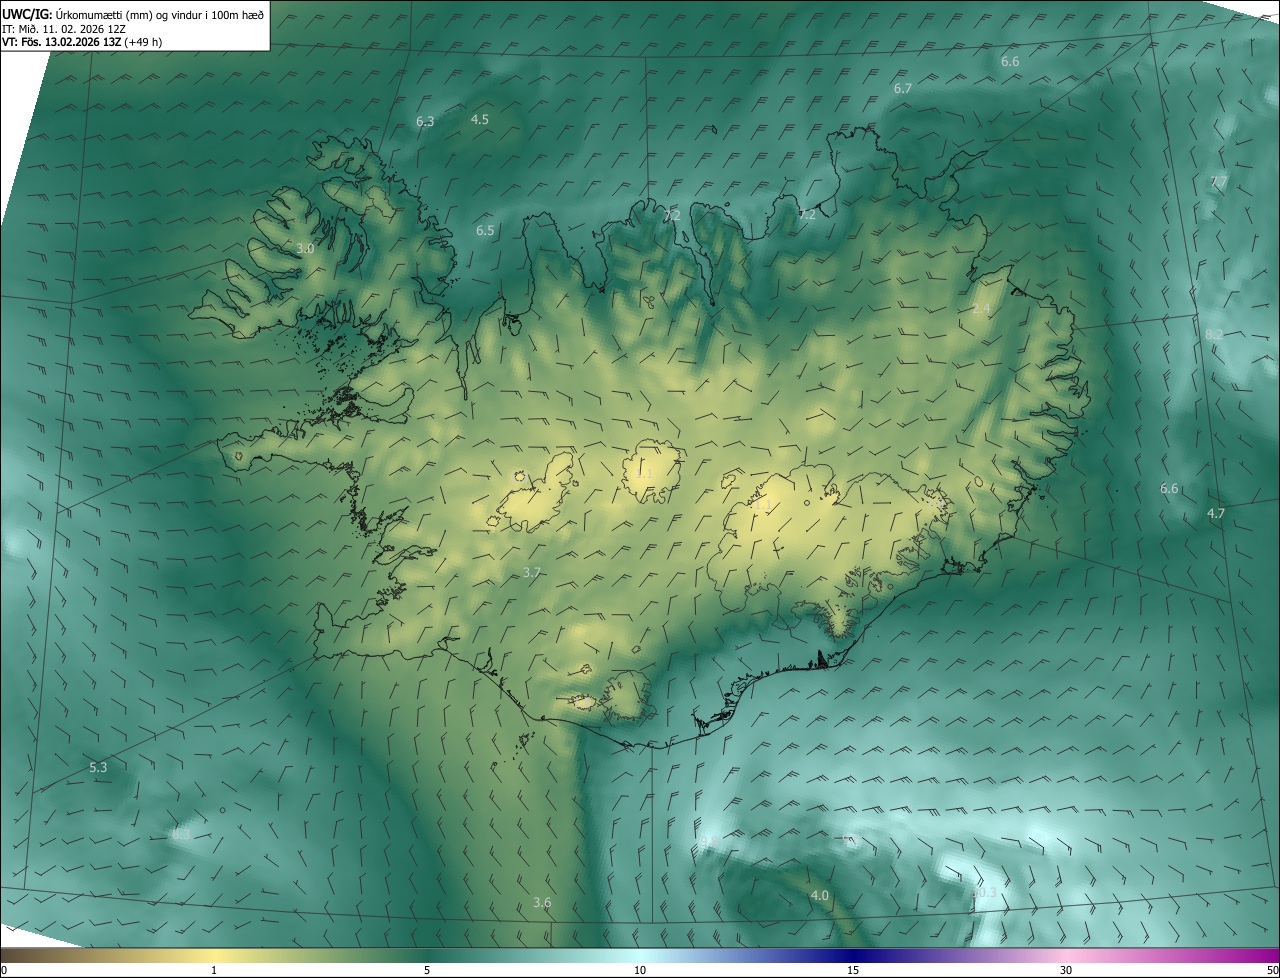Click the 50 tick on the color scale
The image size is (1280, 978).
click(x=1272, y=970)
